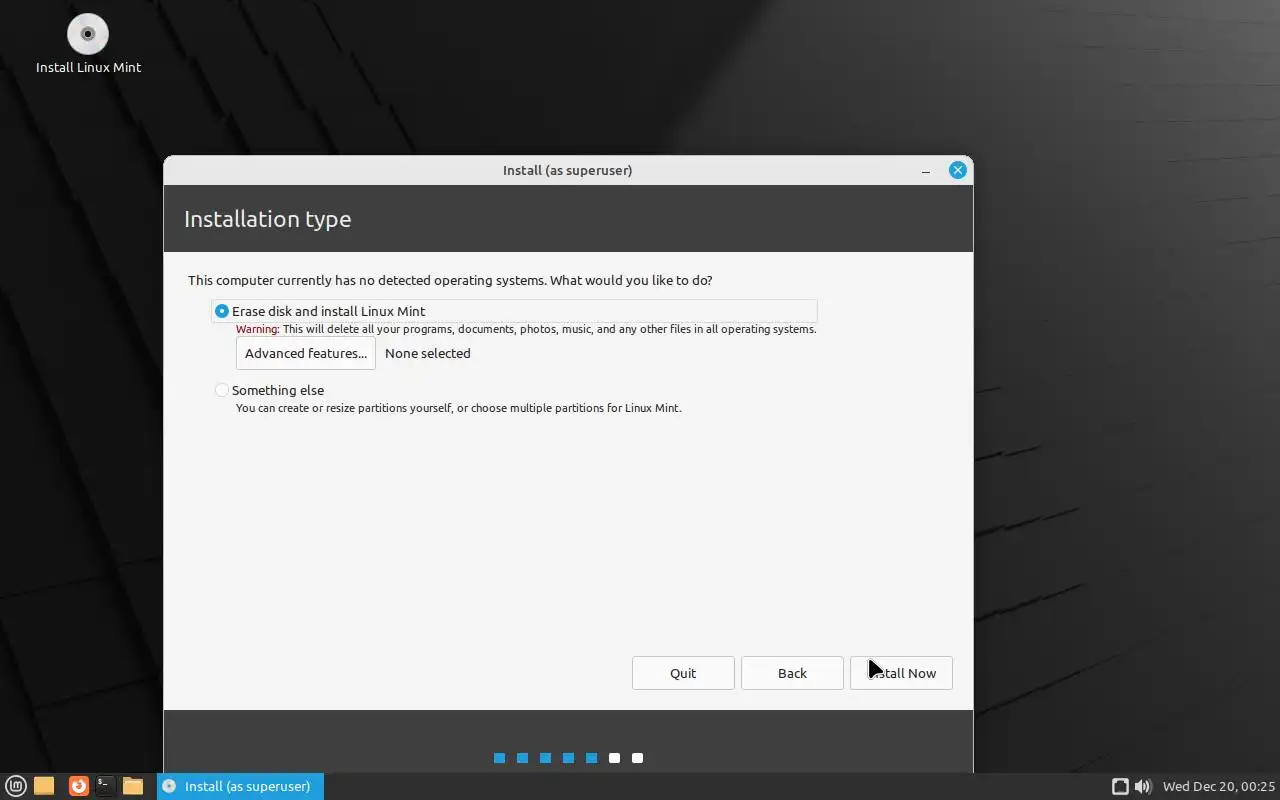Click the red Warning about deleting files
This screenshot has height=800, width=1280.
coord(526,329)
